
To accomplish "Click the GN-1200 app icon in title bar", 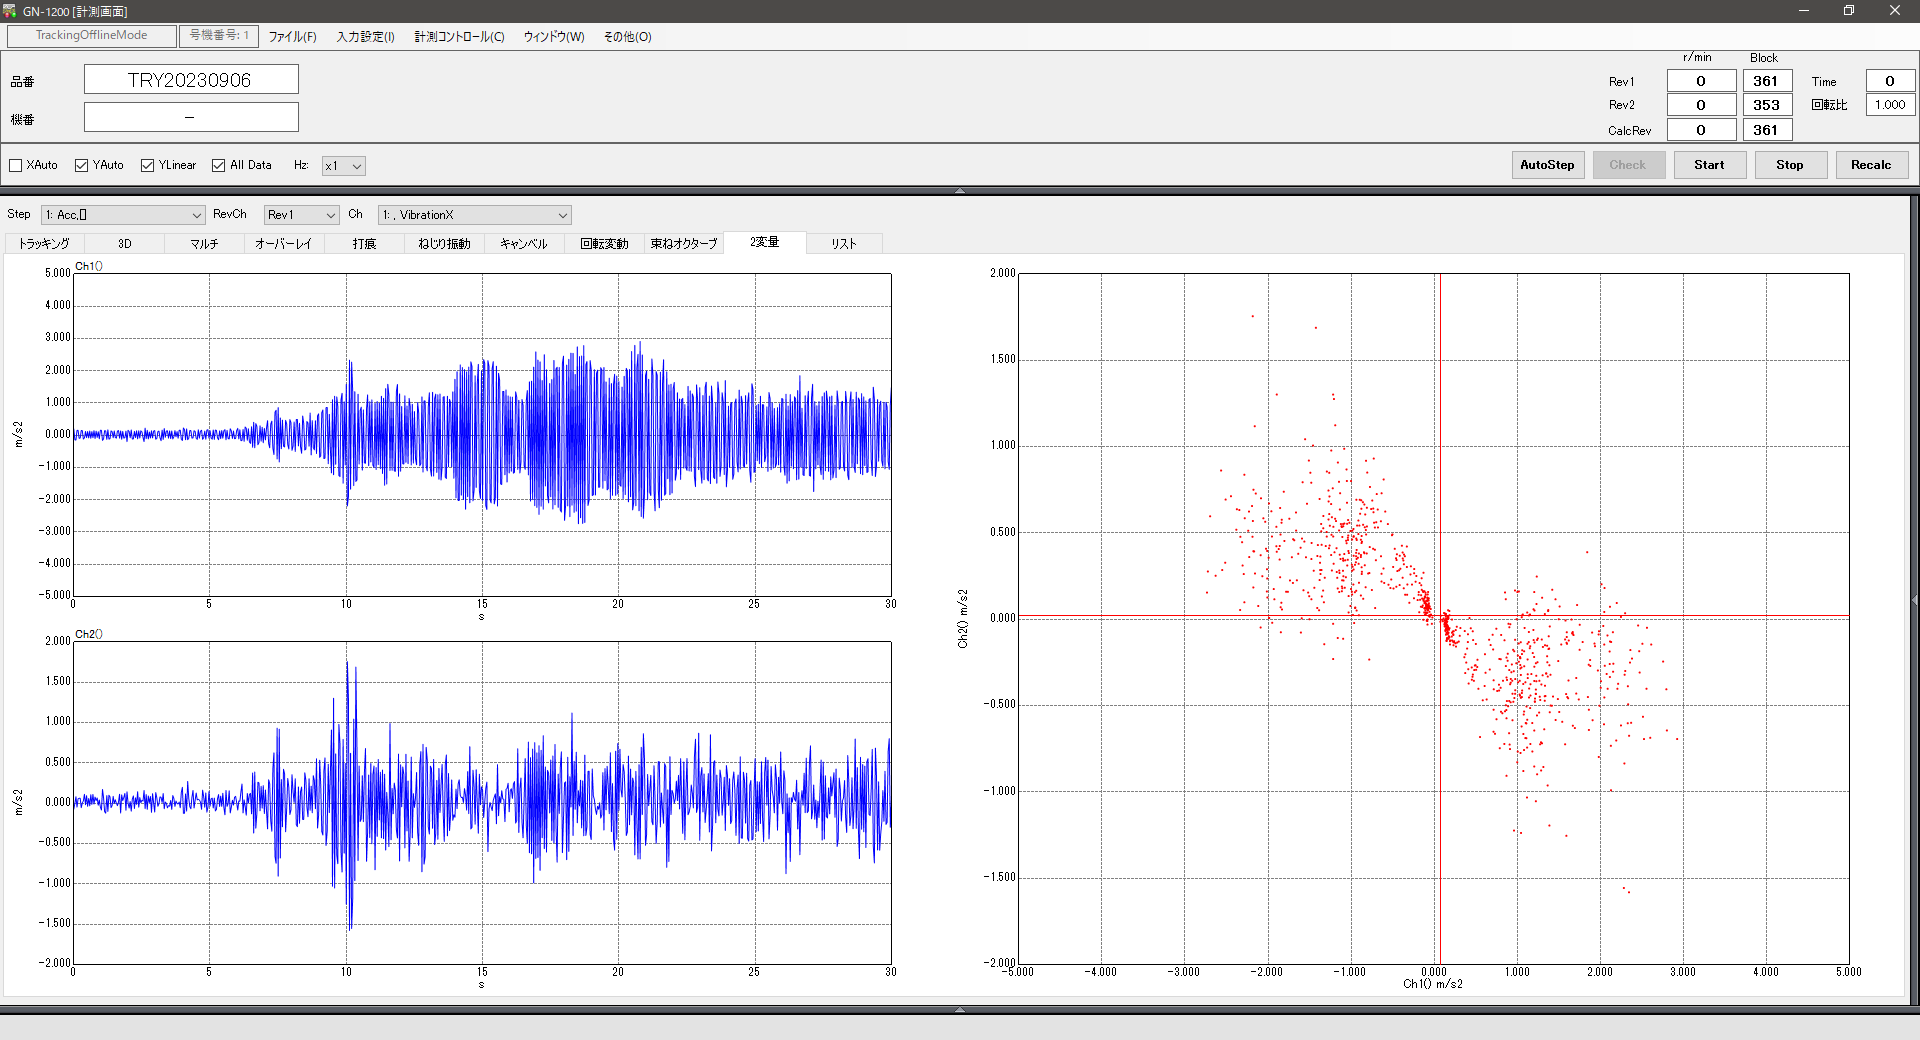I will coord(10,11).
